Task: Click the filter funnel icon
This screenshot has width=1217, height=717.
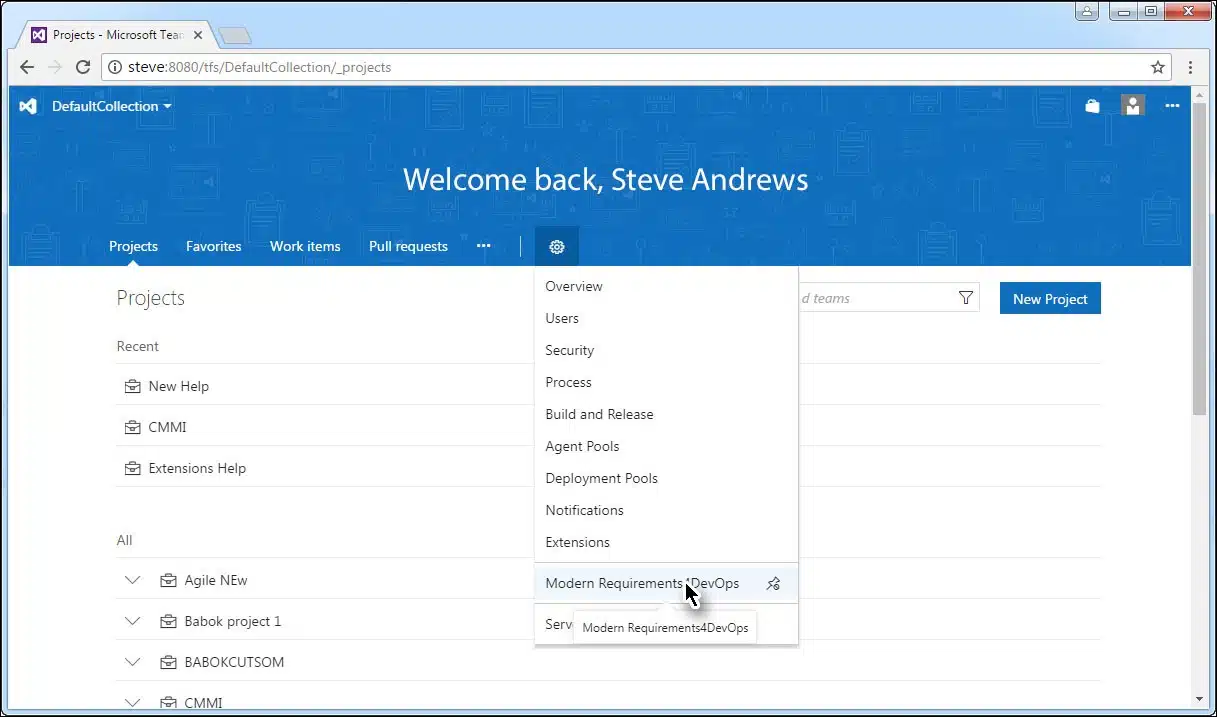Action: 965,298
